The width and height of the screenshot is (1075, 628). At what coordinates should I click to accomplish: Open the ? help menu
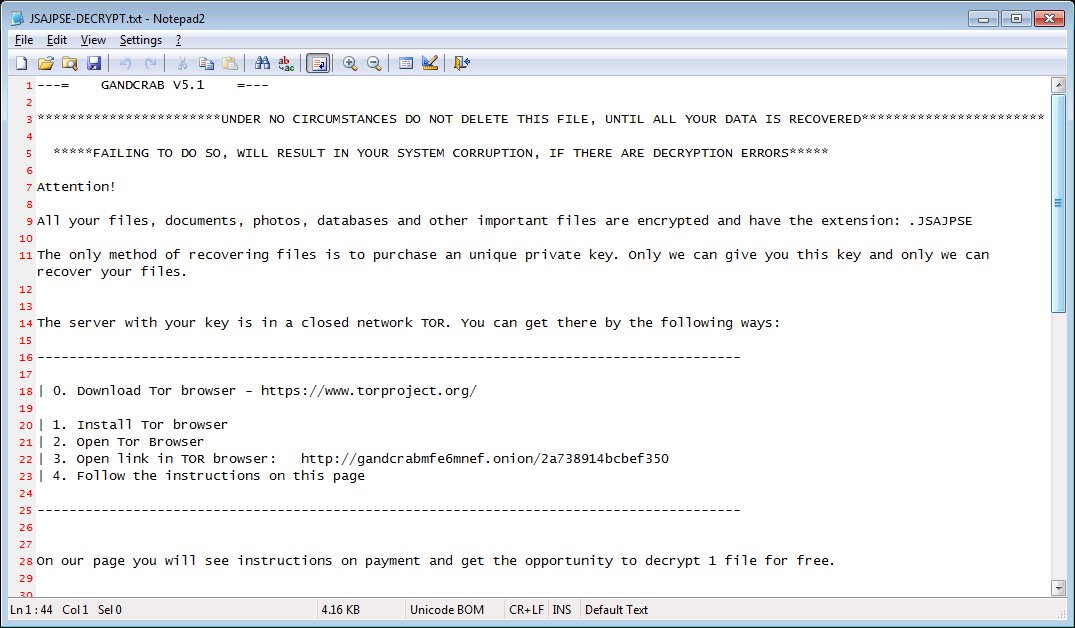tap(178, 40)
